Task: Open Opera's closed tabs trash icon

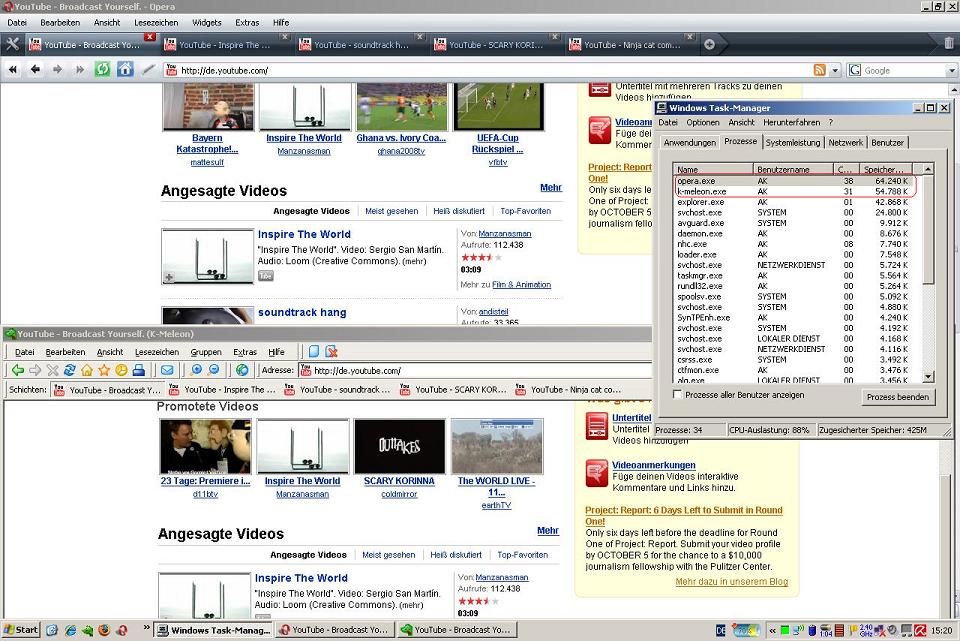Action: (948, 43)
